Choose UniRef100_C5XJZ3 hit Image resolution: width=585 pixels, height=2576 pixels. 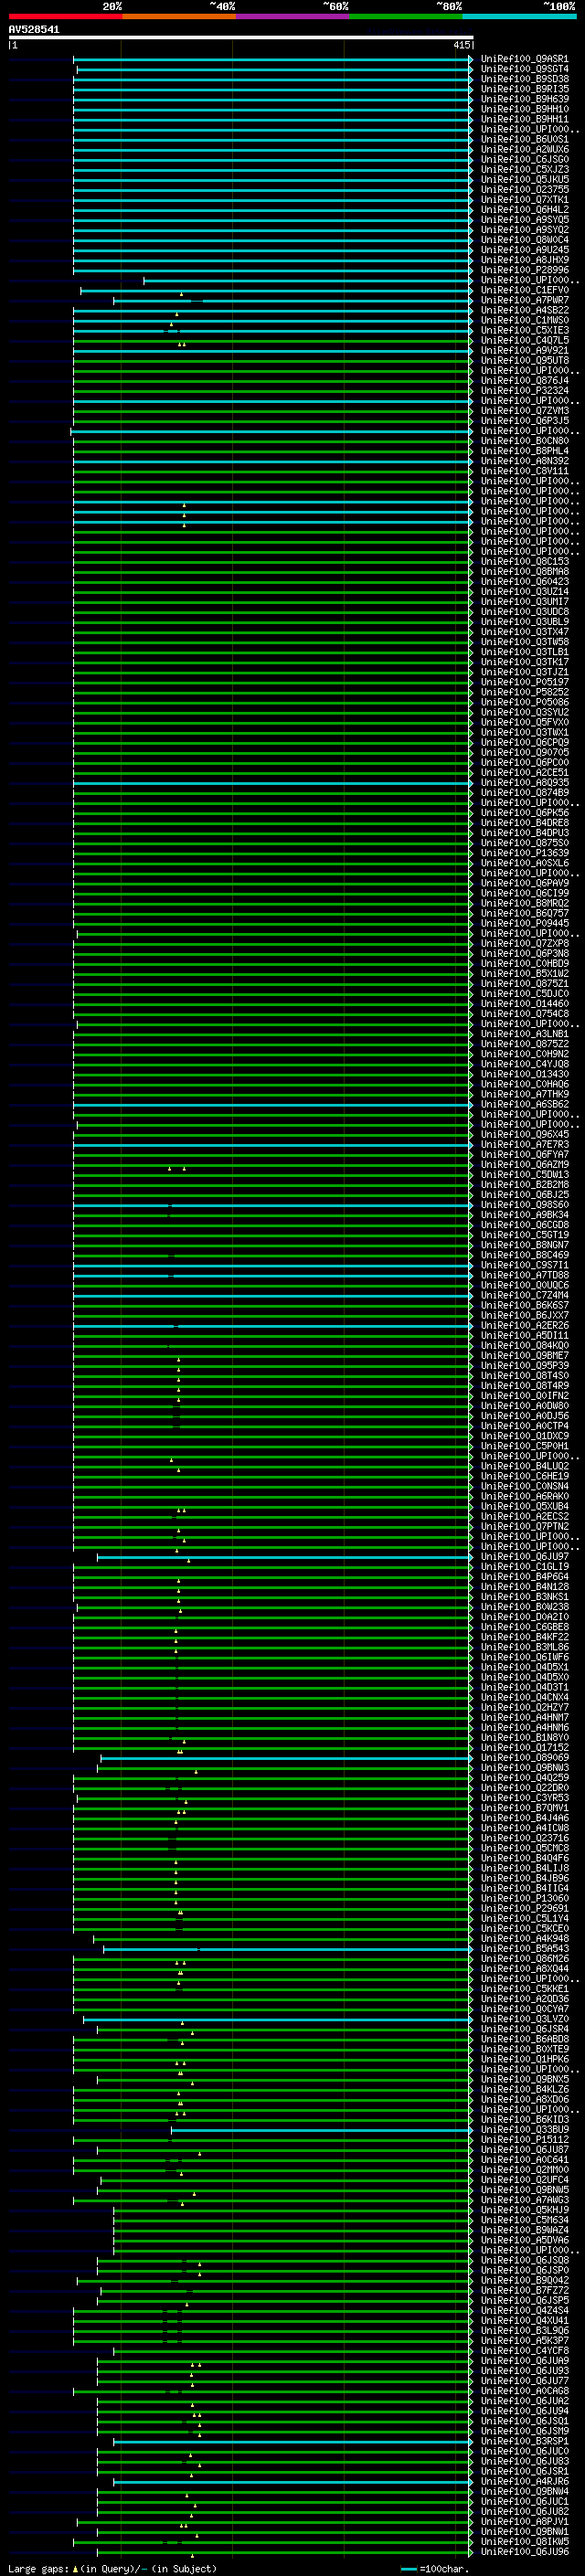[524, 169]
